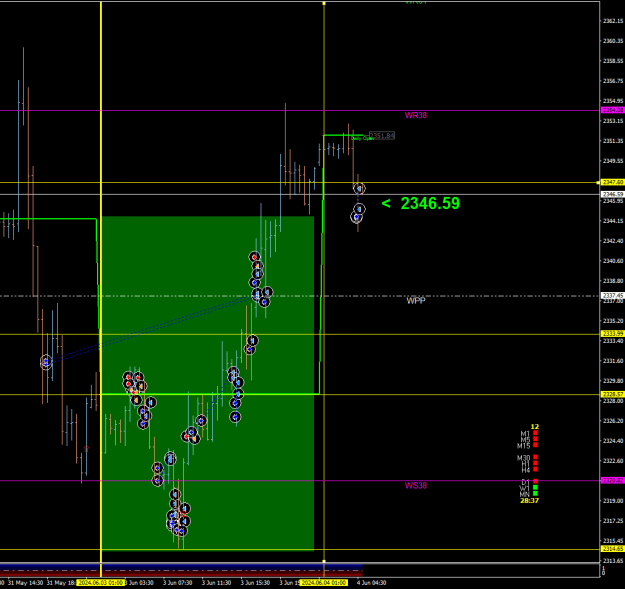Click the red M5 timeframe signal square

click(535, 439)
